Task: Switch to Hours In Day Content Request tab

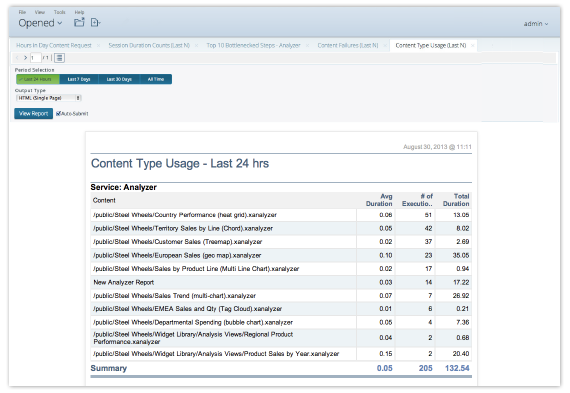Action: 54,45
